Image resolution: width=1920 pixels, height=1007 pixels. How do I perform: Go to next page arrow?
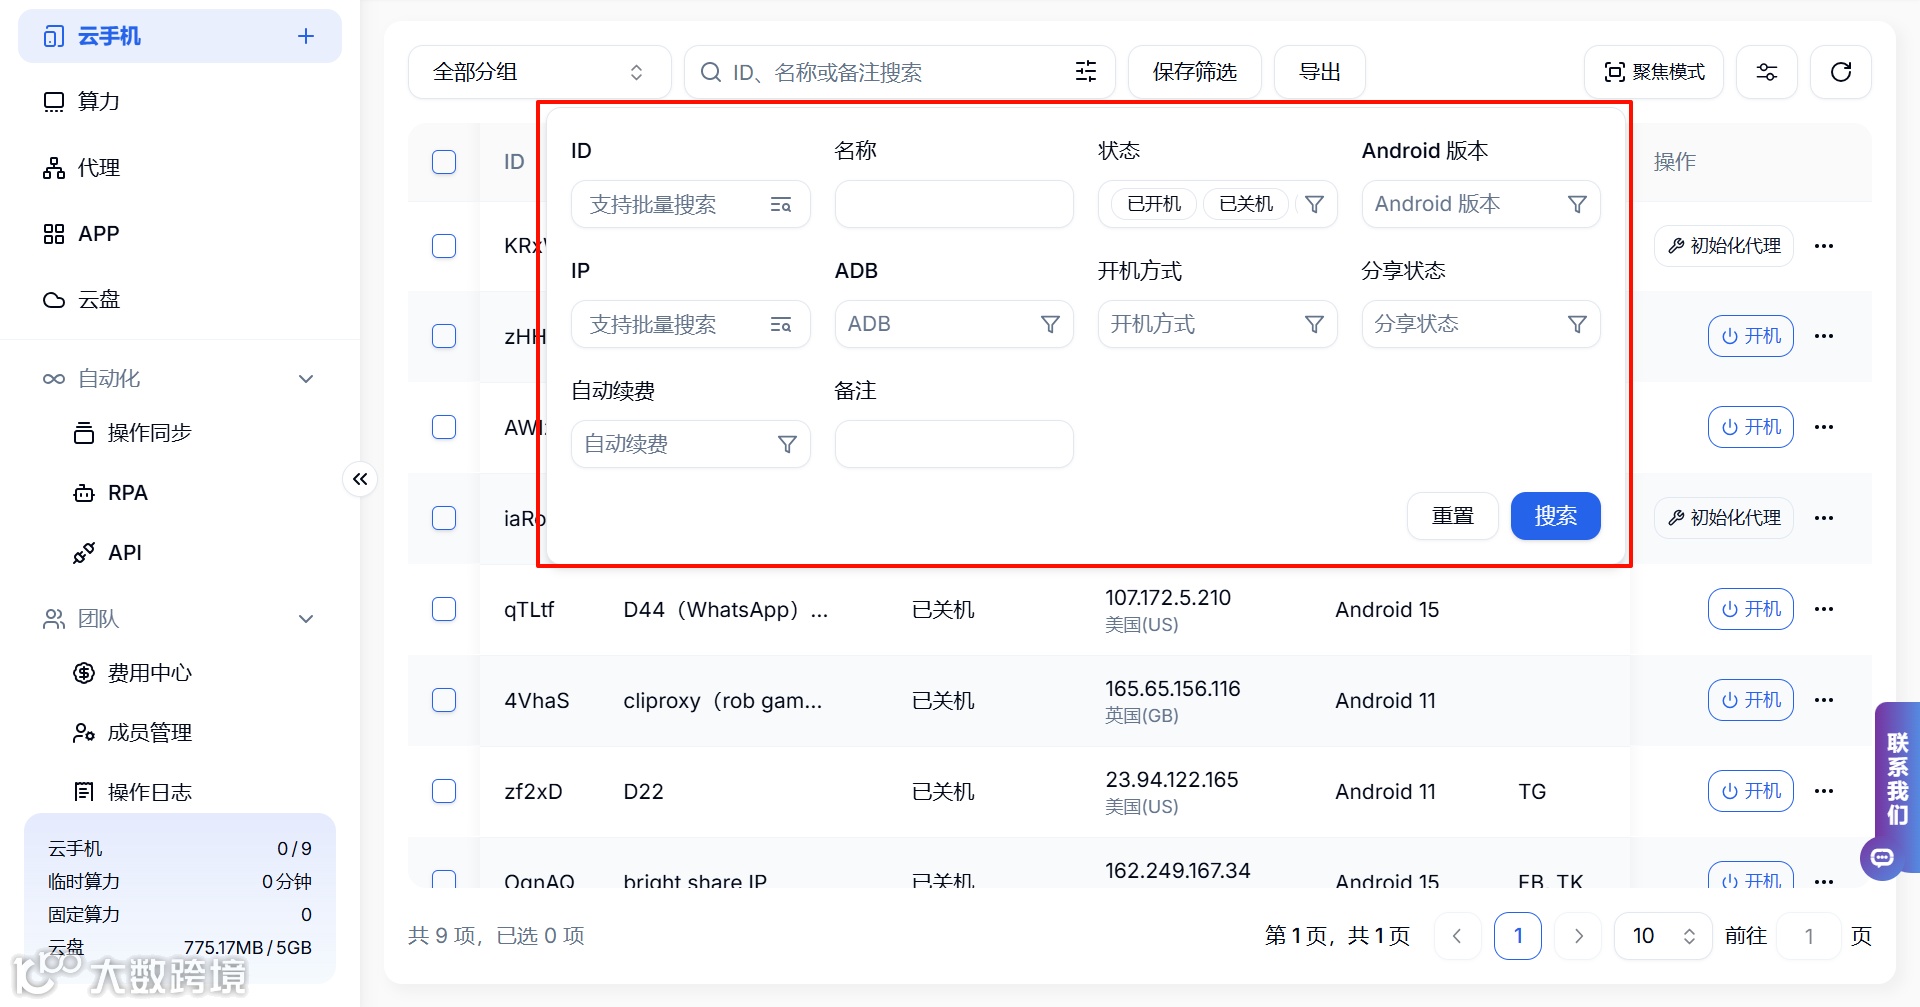coord(1578,936)
